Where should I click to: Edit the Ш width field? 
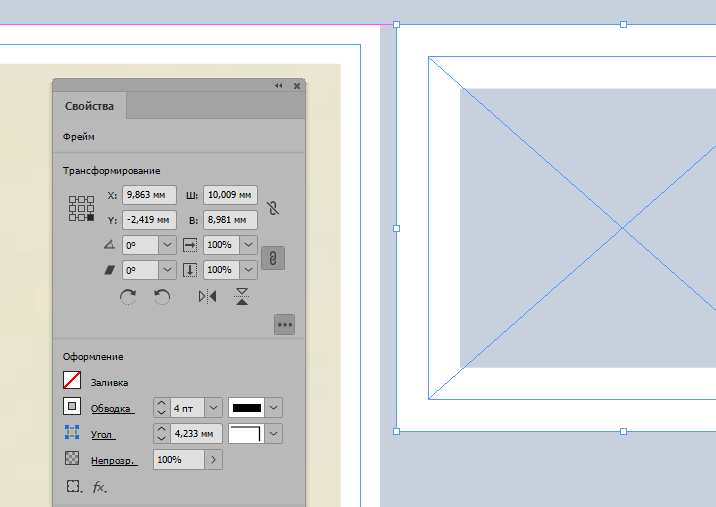coord(230,195)
